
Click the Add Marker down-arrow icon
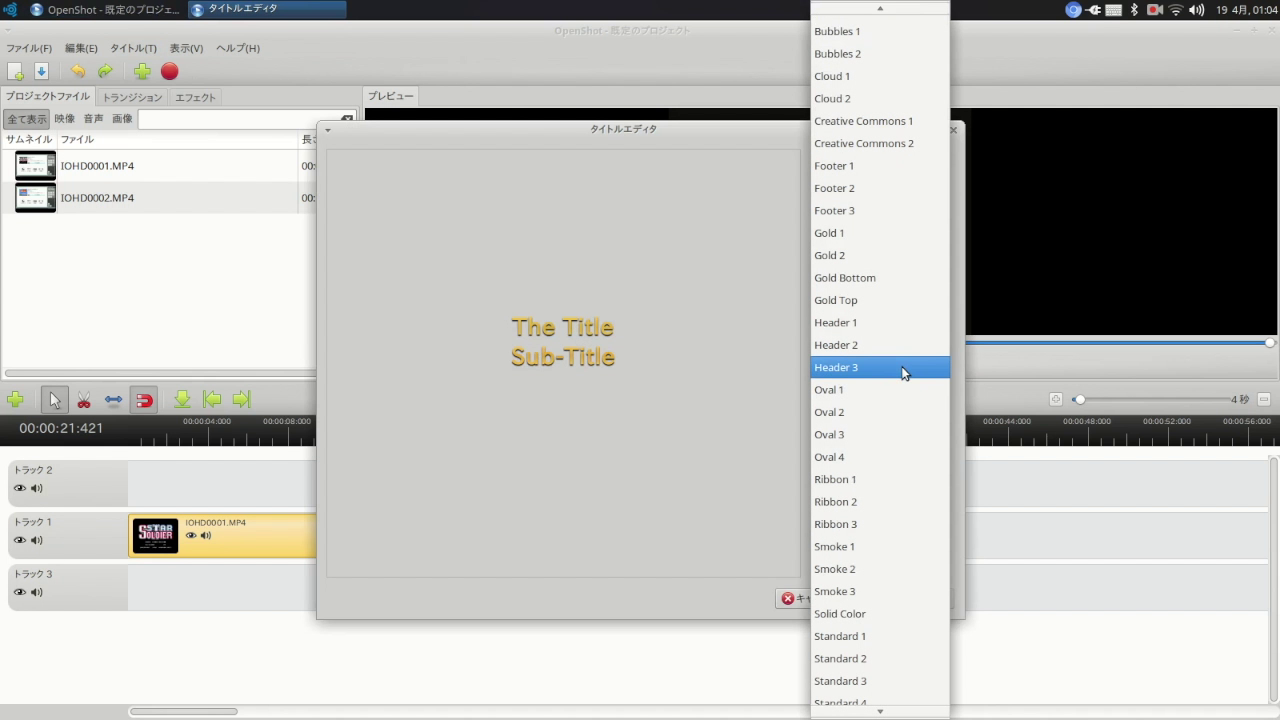coord(182,400)
